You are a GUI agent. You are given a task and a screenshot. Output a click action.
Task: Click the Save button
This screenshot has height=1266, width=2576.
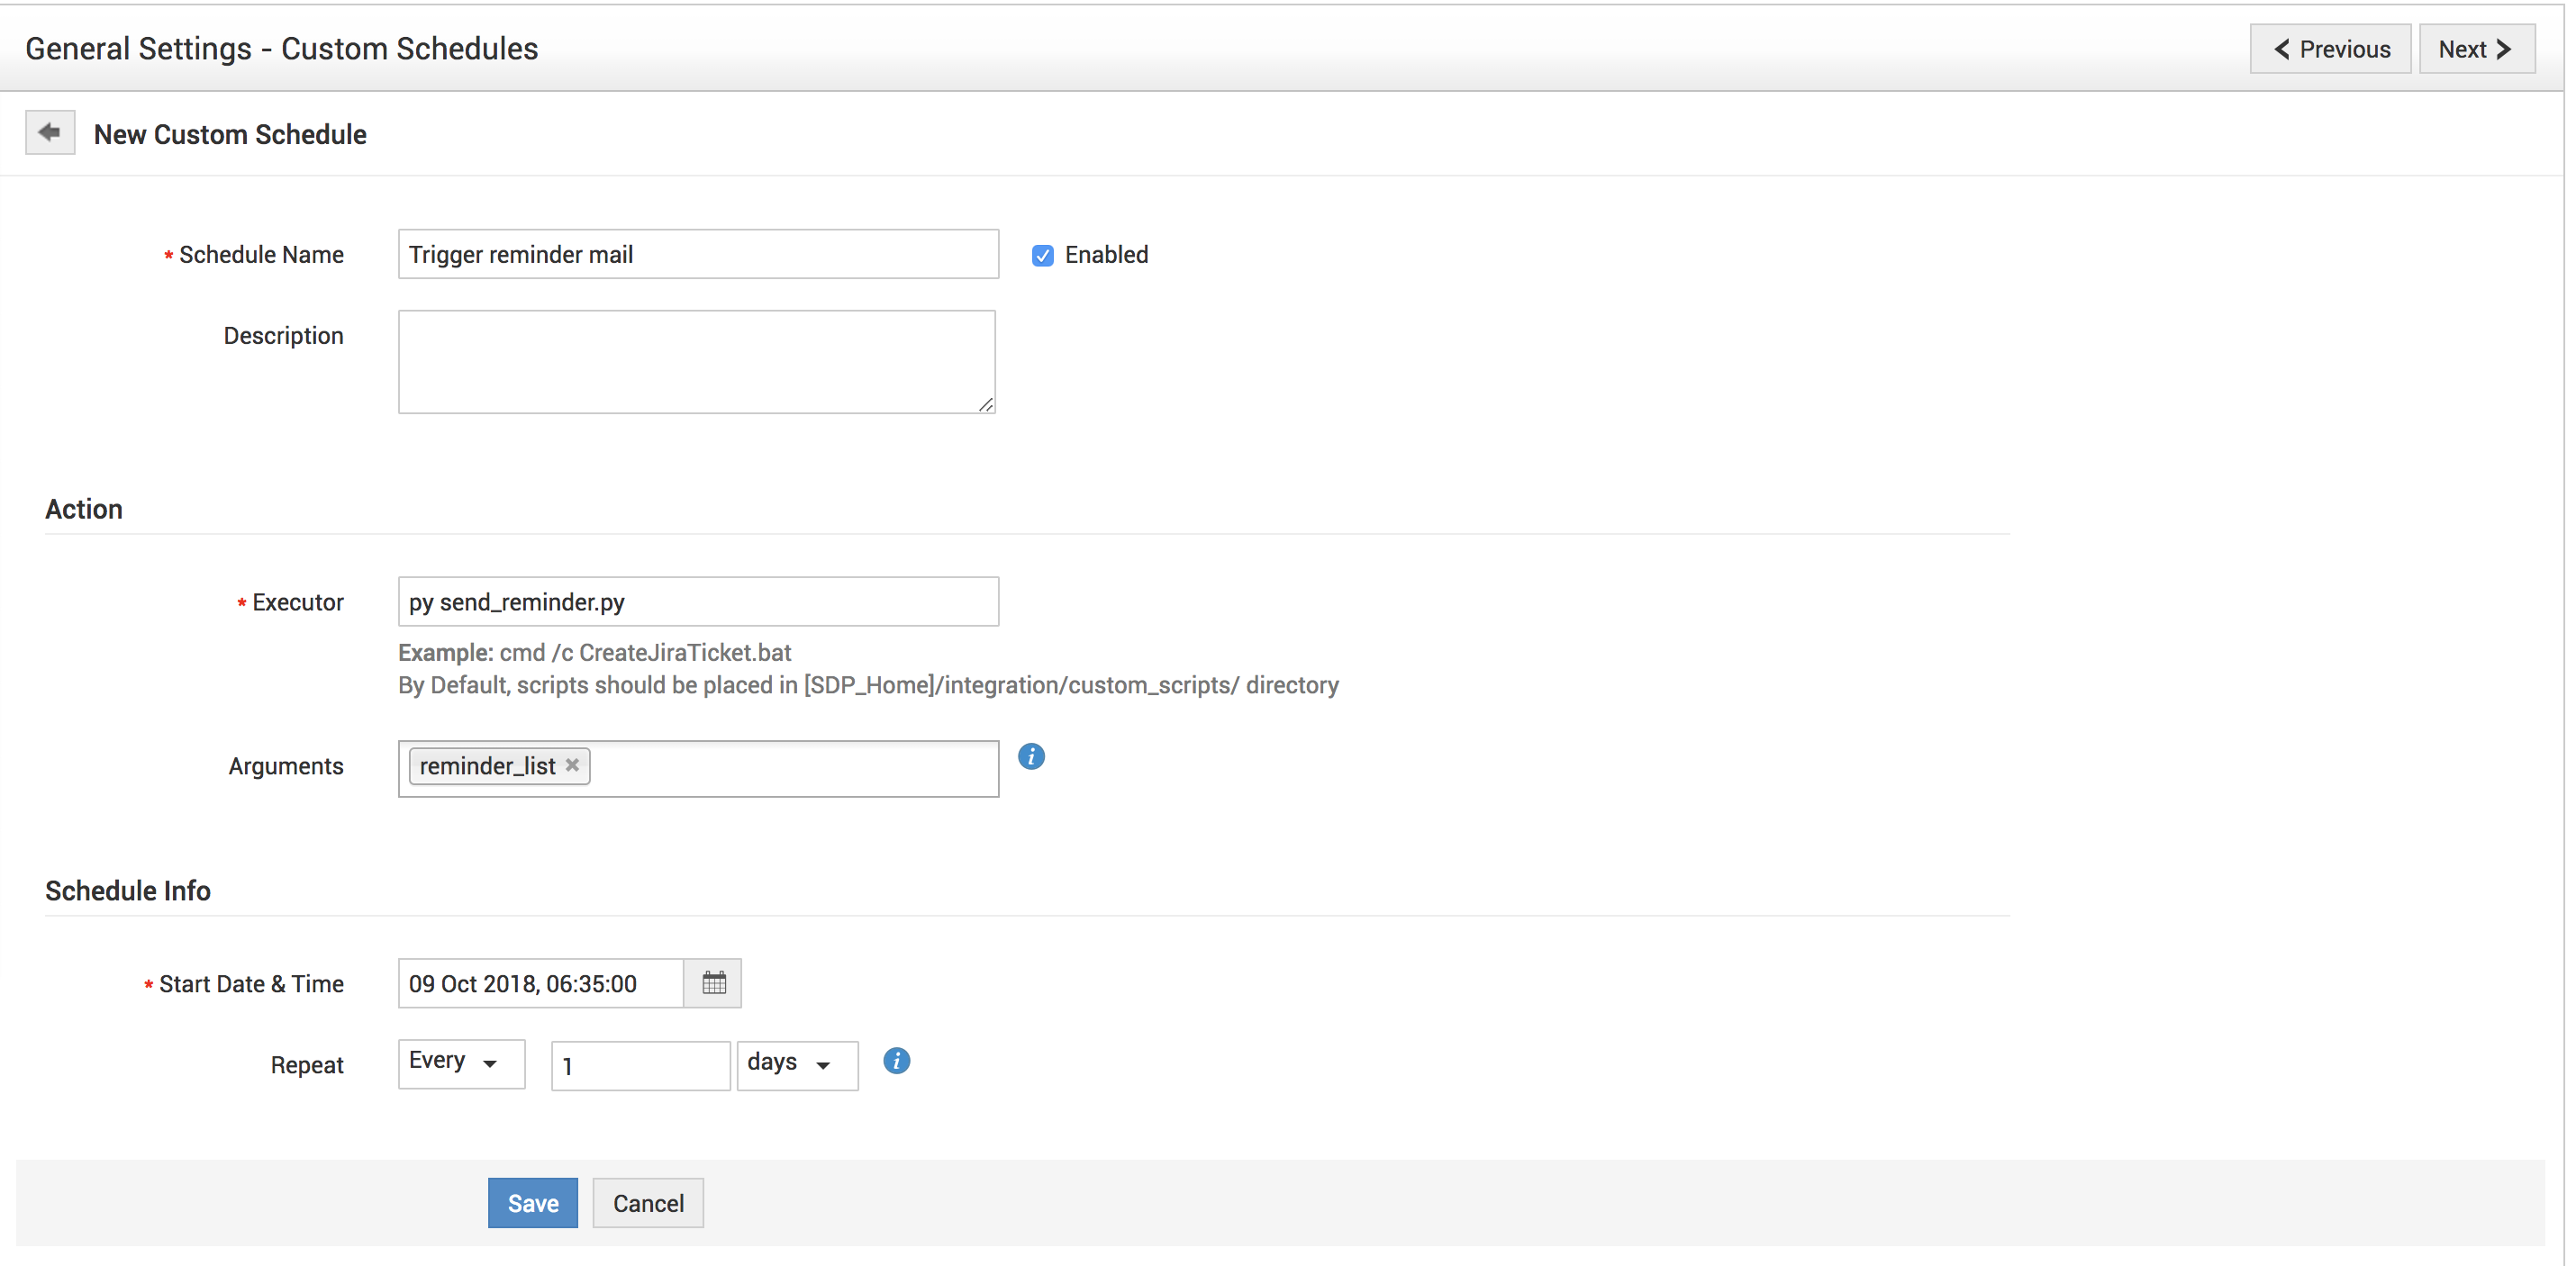532,1203
